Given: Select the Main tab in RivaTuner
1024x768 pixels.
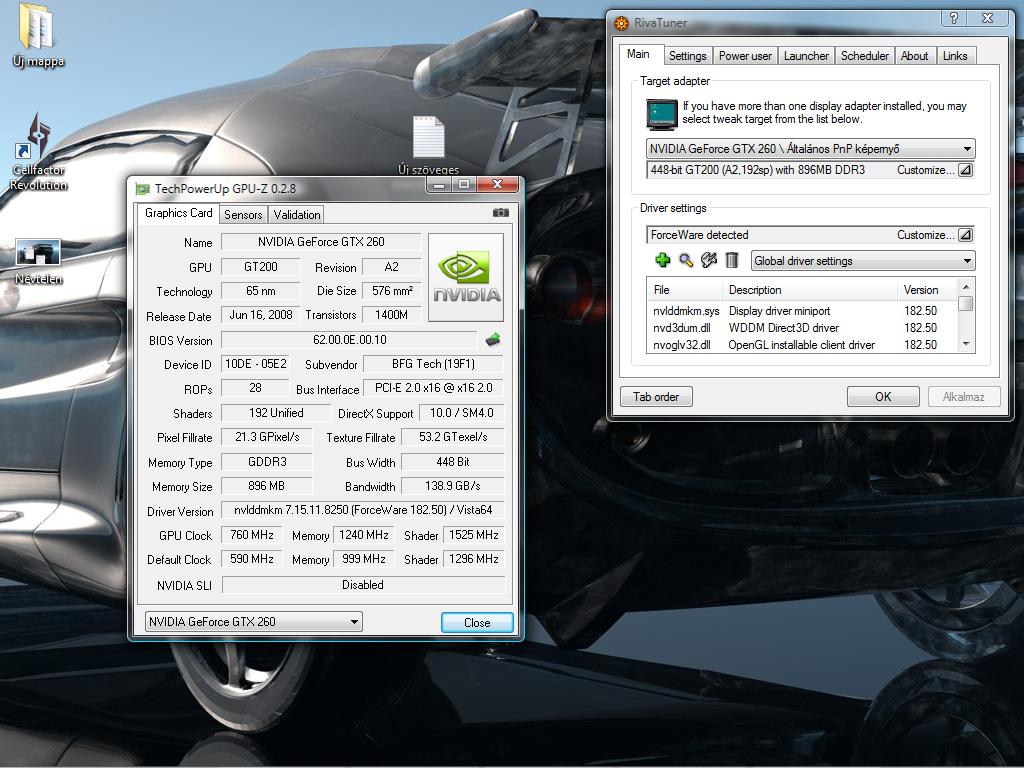Looking at the screenshot, I should click(639, 54).
